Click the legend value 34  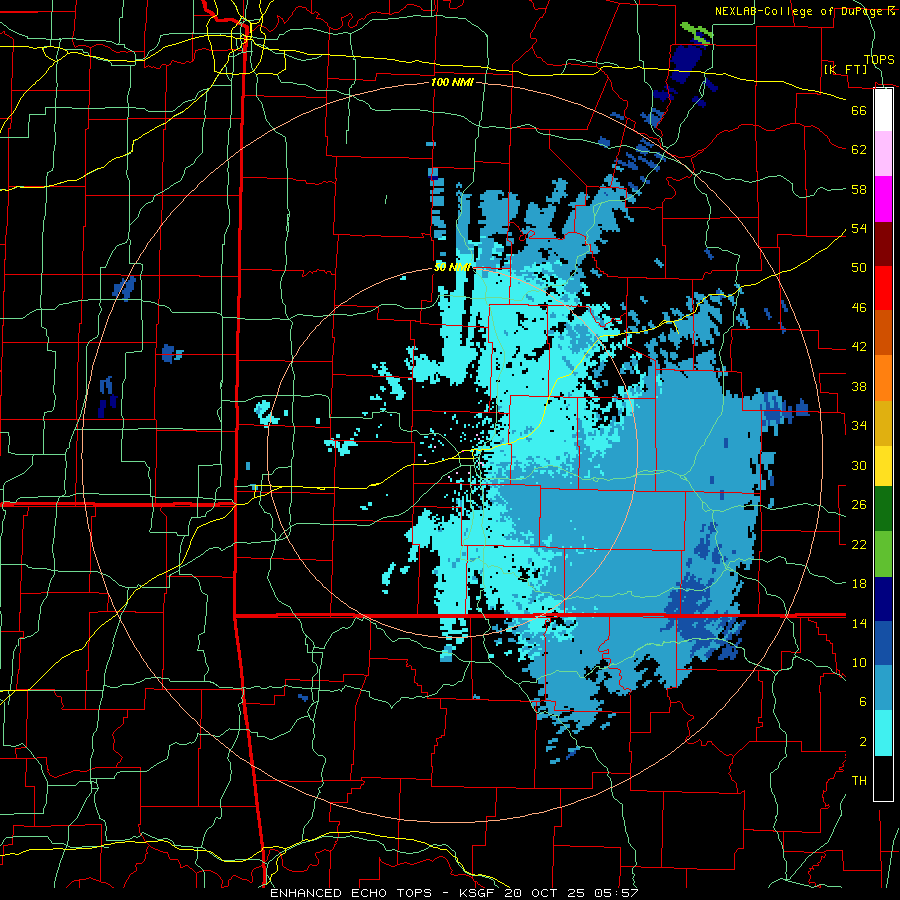coord(859,426)
